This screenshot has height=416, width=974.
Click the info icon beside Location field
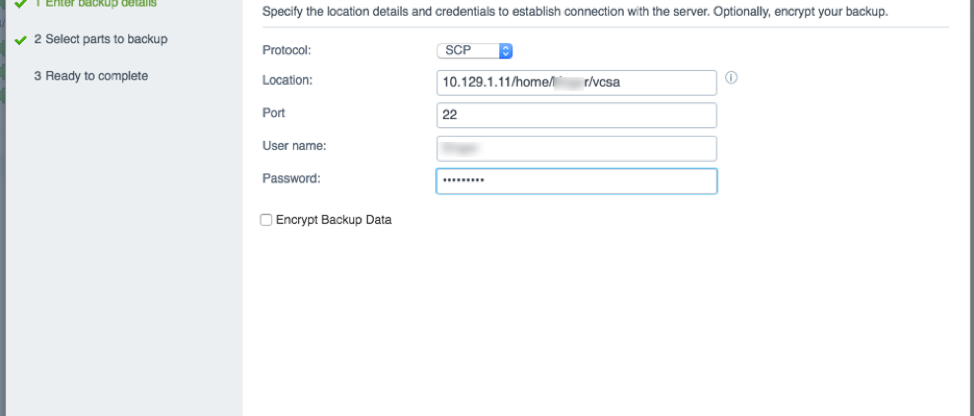(x=731, y=78)
